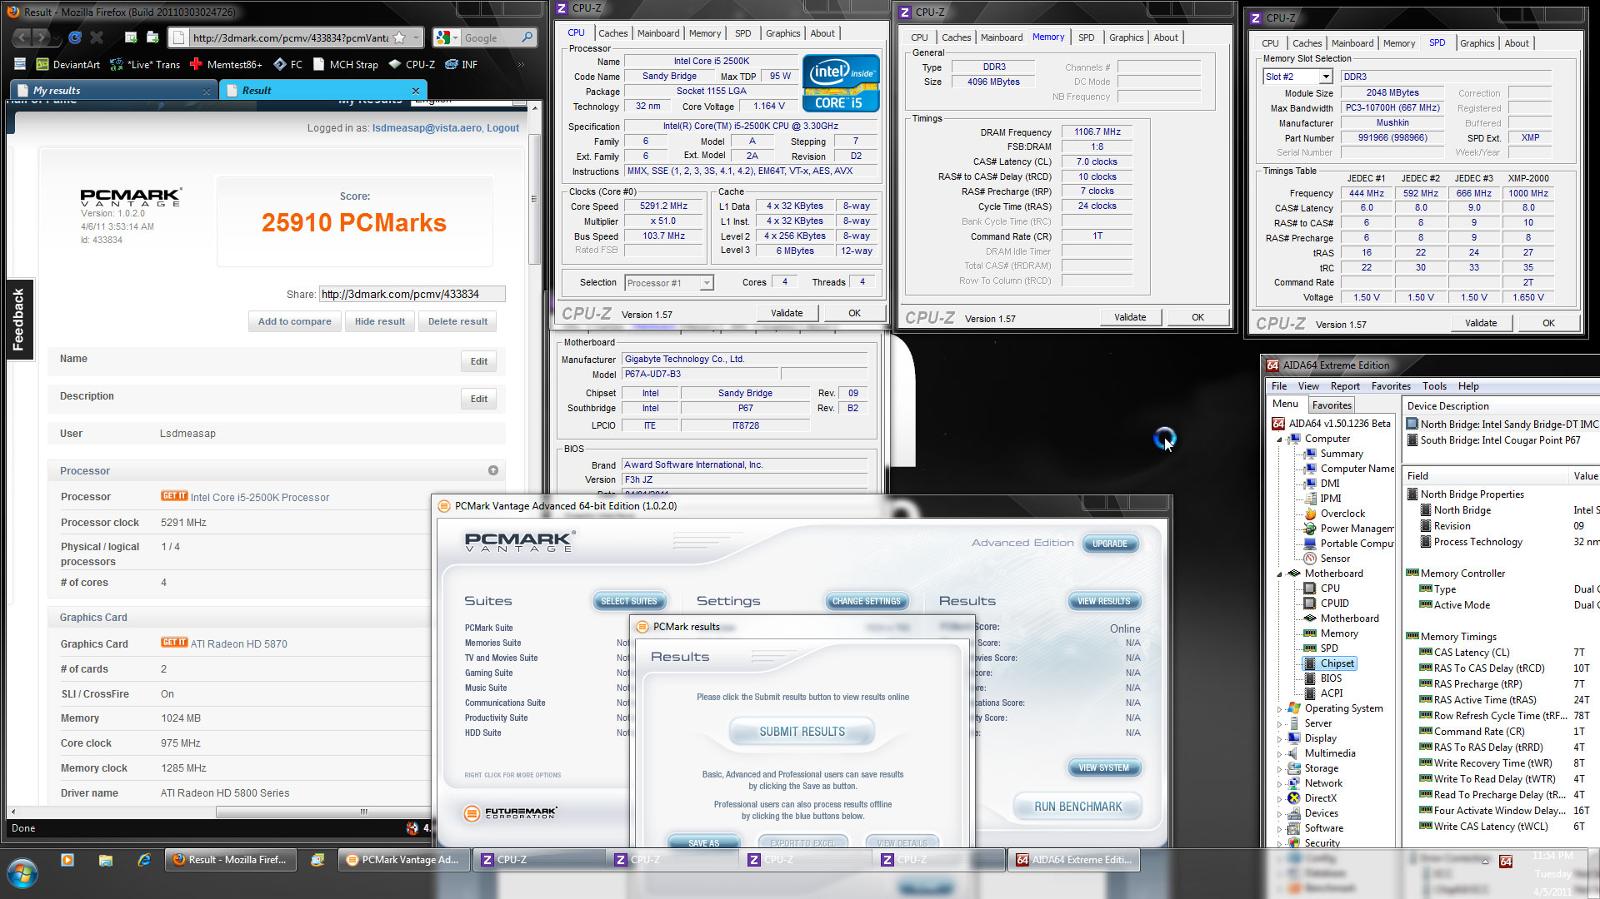
Task: Open the DeviantArt bookmark
Action: click(68, 64)
